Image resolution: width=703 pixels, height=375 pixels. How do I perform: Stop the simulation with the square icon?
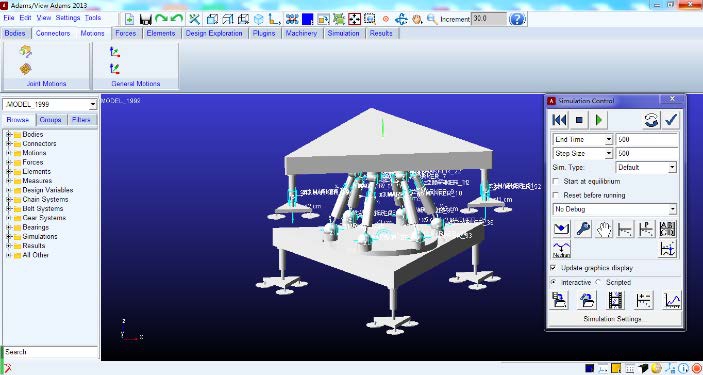(x=579, y=120)
